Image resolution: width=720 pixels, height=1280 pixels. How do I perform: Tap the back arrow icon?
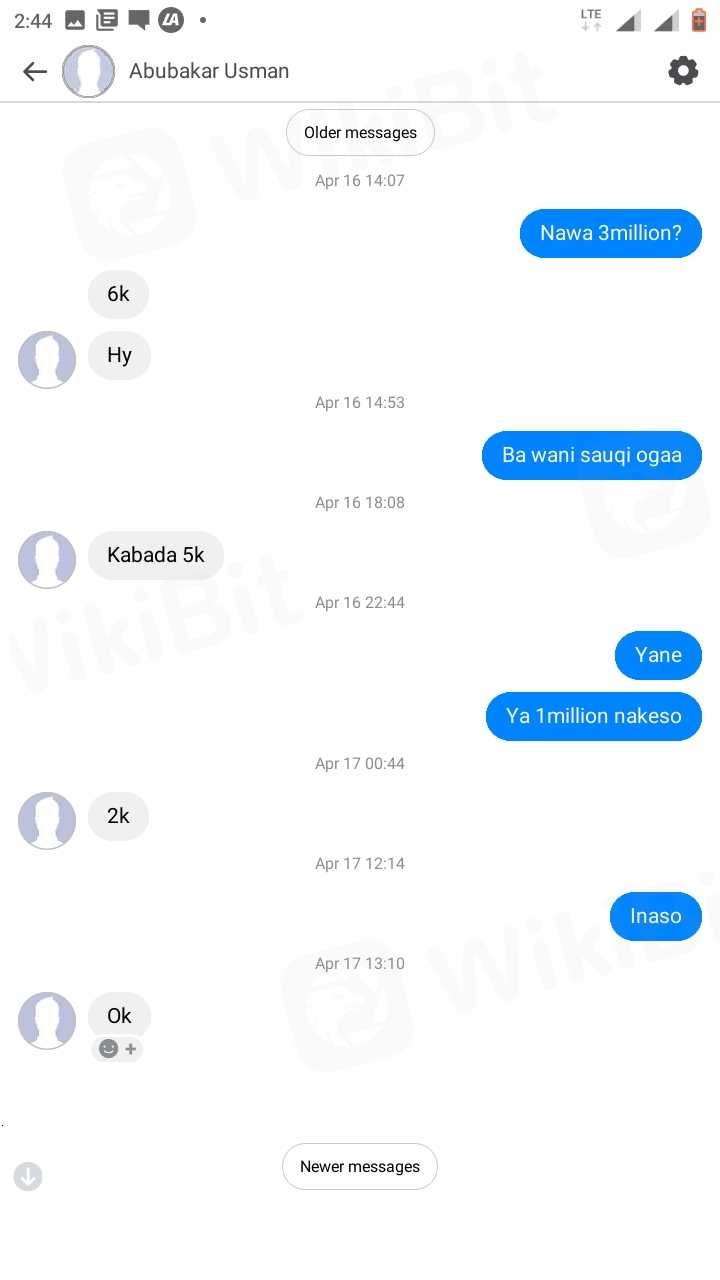pyautogui.click(x=35, y=71)
